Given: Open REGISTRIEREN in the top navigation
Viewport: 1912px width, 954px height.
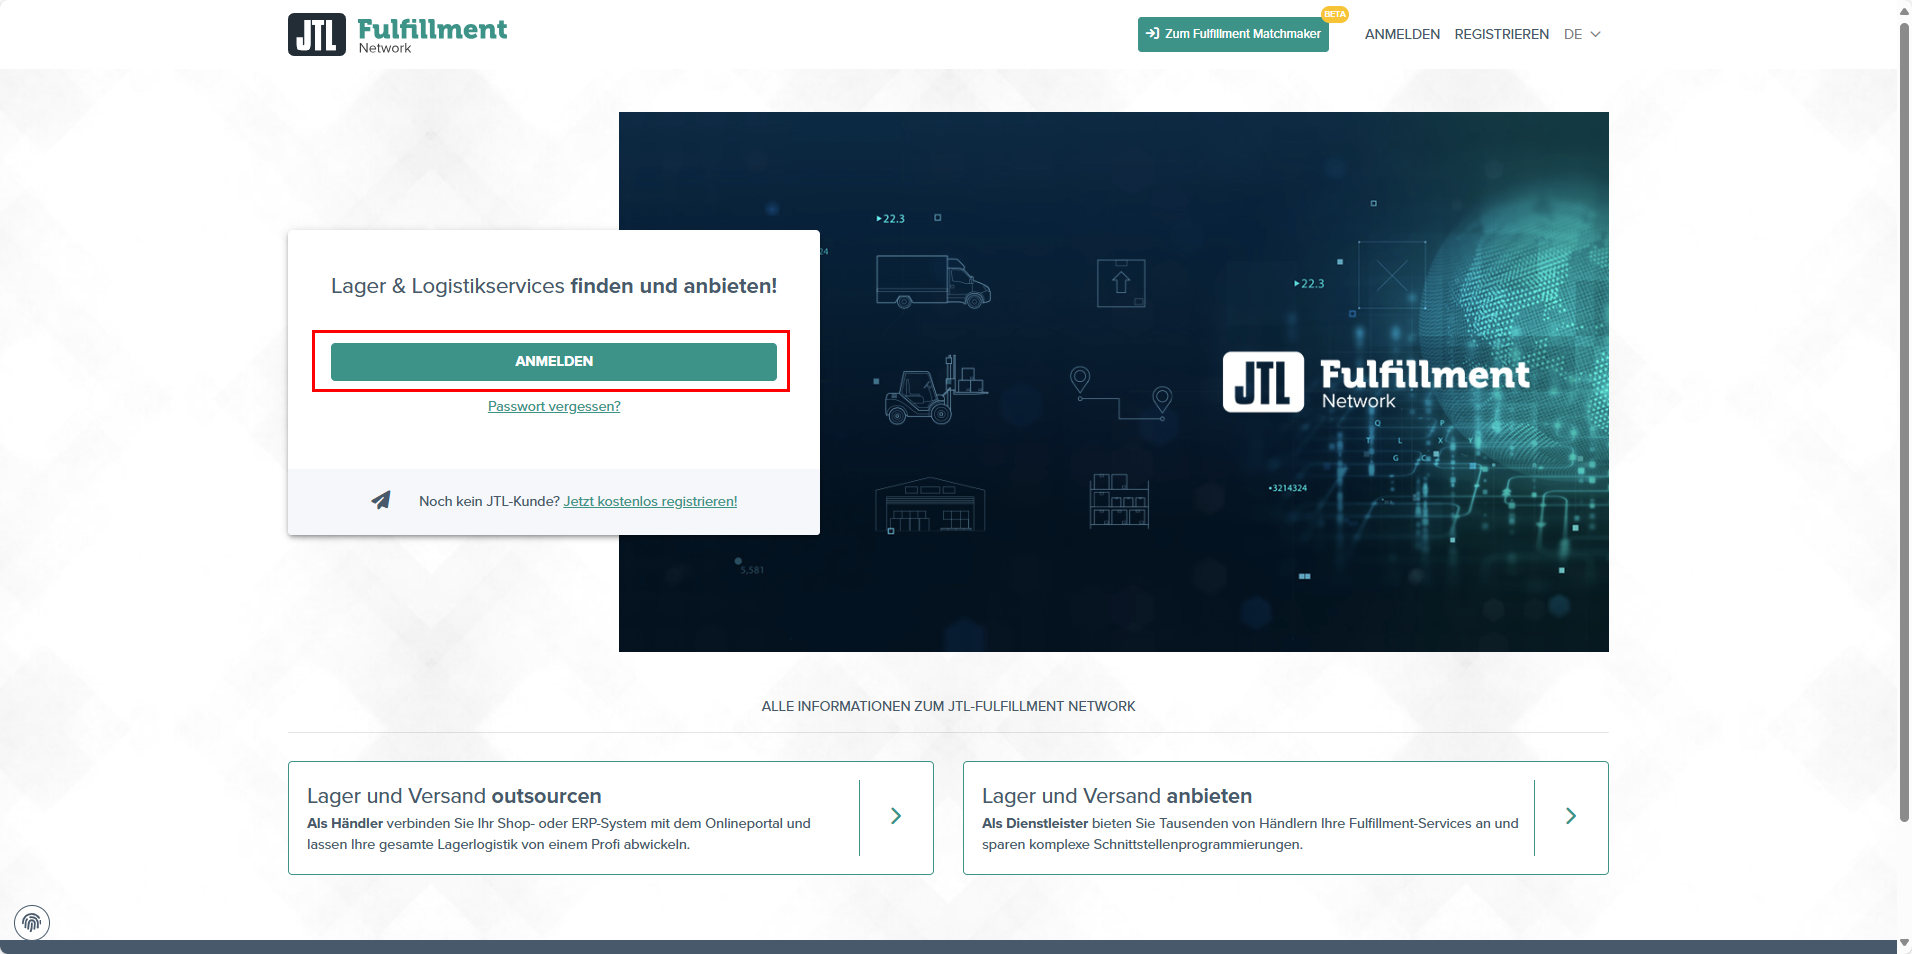Looking at the screenshot, I should pyautogui.click(x=1501, y=34).
